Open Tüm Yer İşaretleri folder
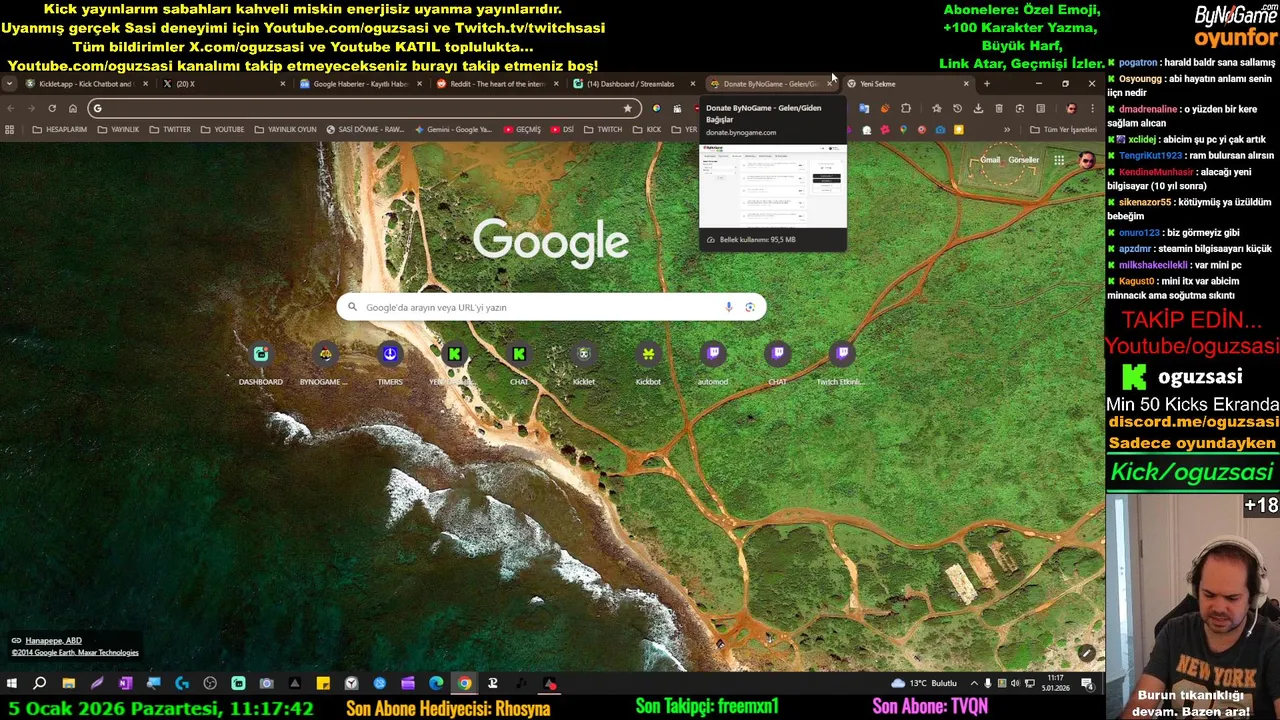This screenshot has width=1280, height=720. [1063, 129]
